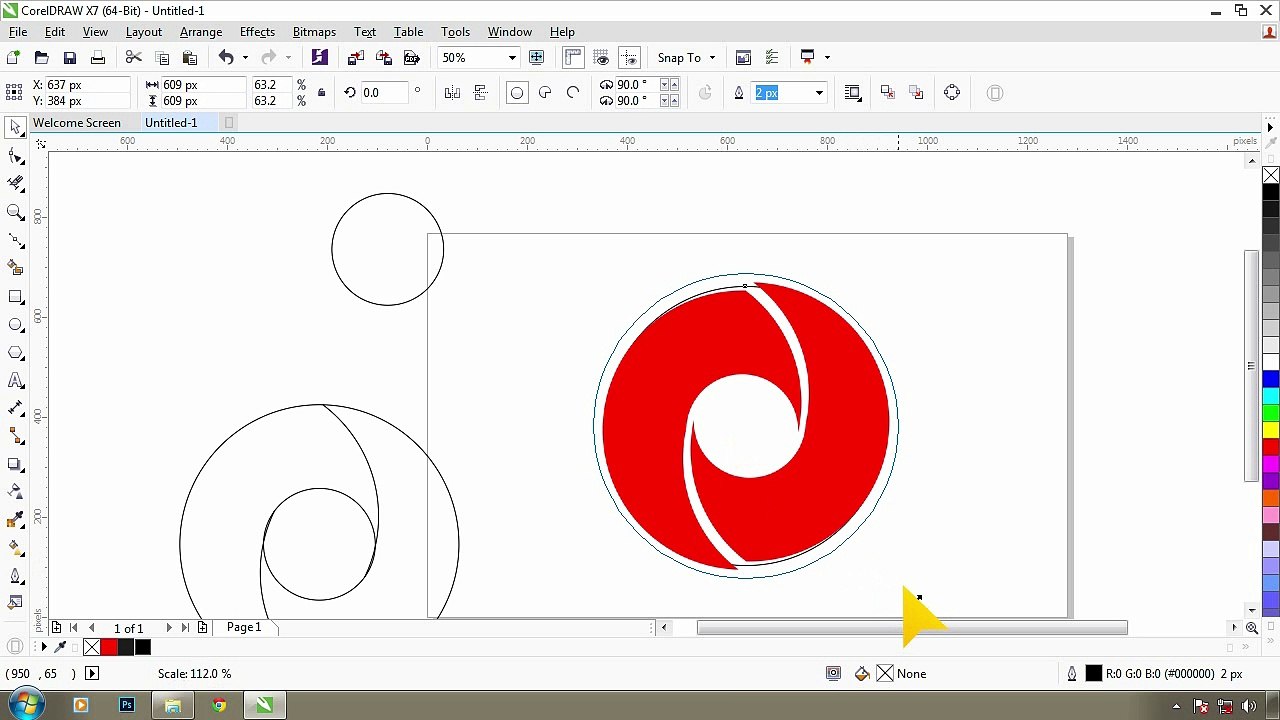Select the Shape tool in toolbox
The image size is (1280, 720).
tap(16, 156)
